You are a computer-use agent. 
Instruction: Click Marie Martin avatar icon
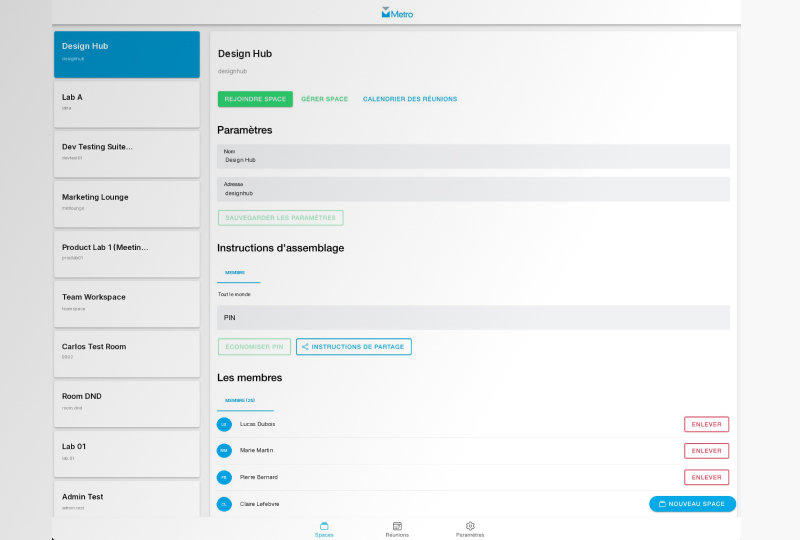[x=224, y=451]
